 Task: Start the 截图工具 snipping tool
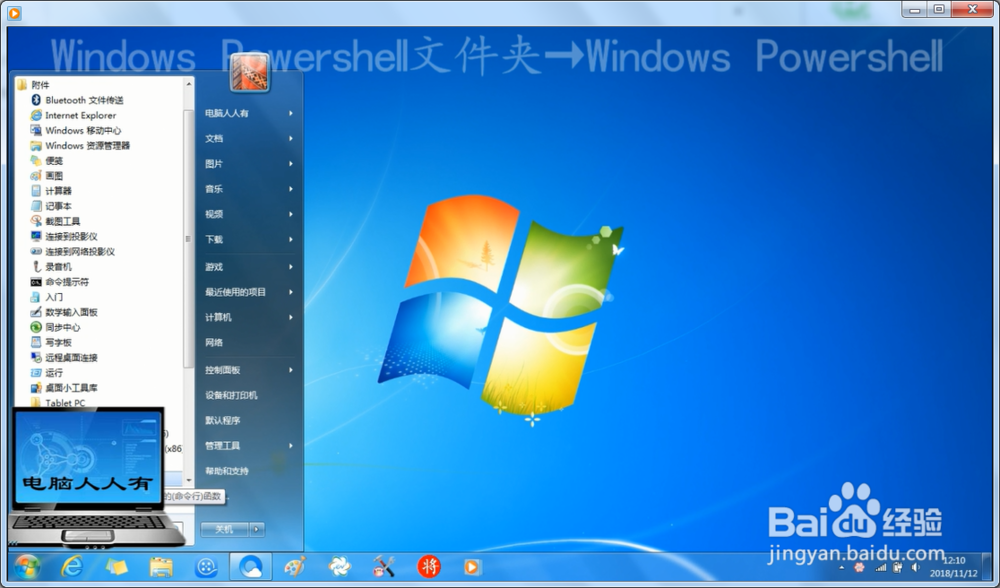point(55,221)
